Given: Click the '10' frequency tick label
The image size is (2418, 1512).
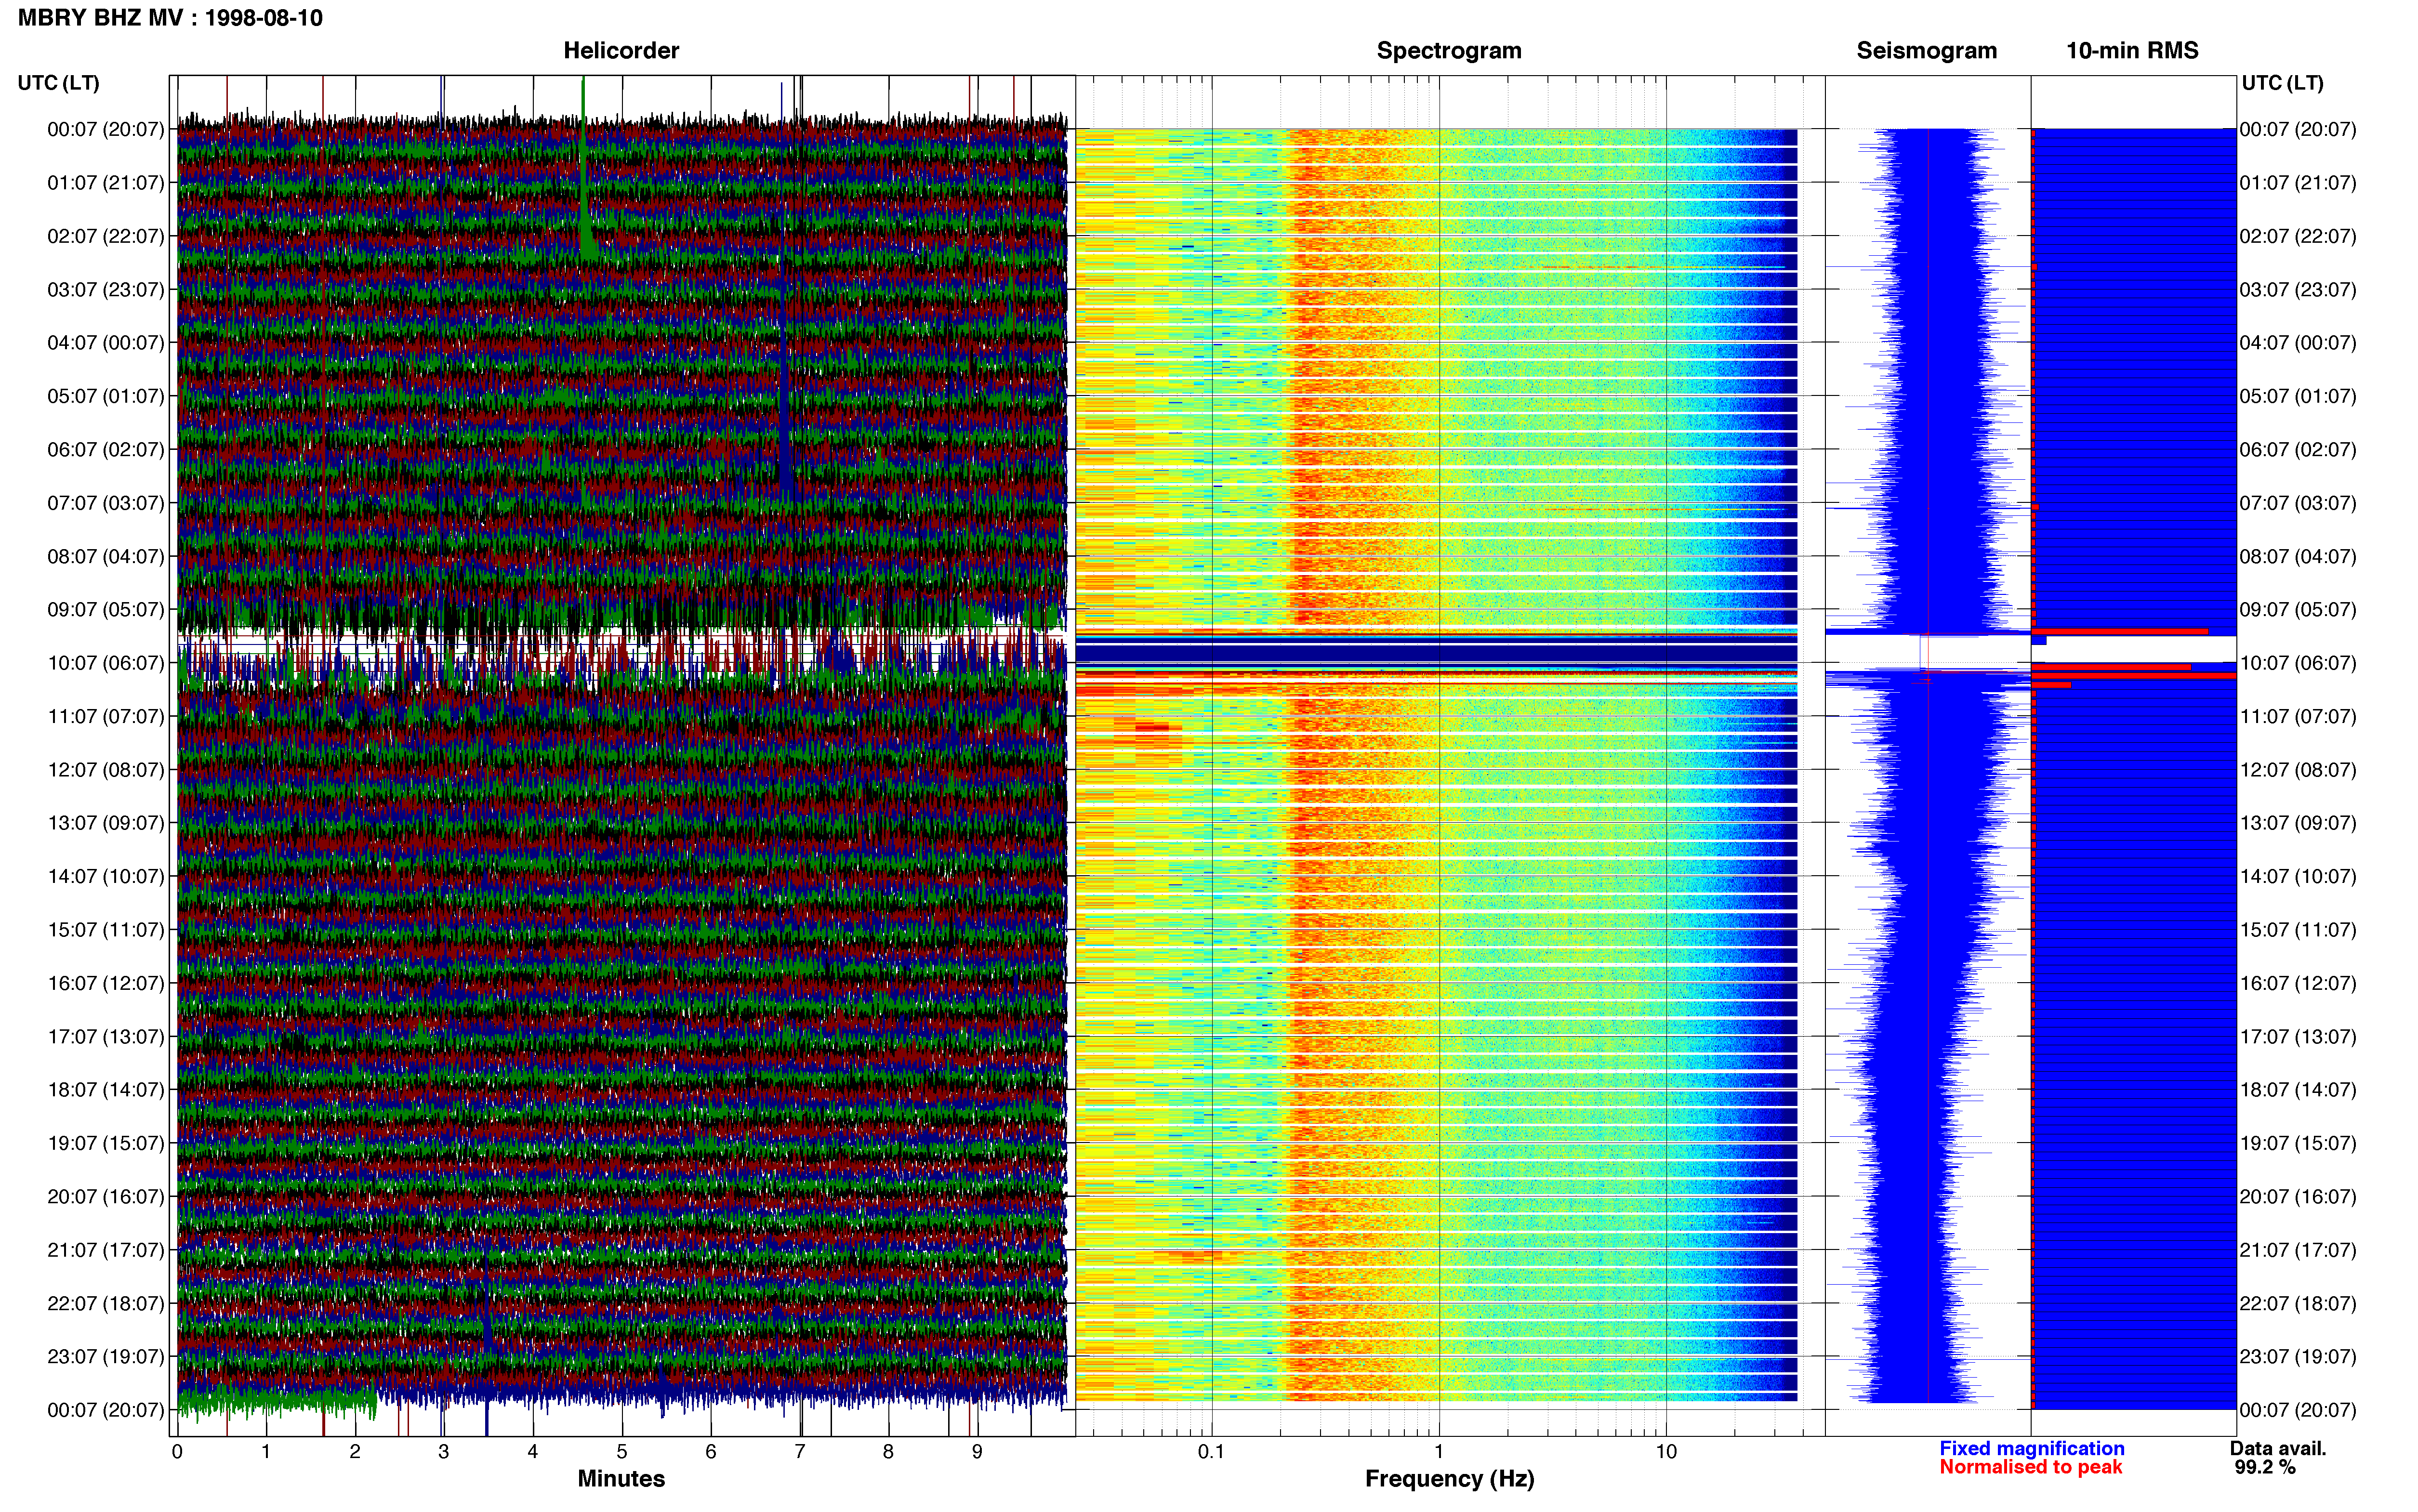Looking at the screenshot, I should point(1666,1452).
